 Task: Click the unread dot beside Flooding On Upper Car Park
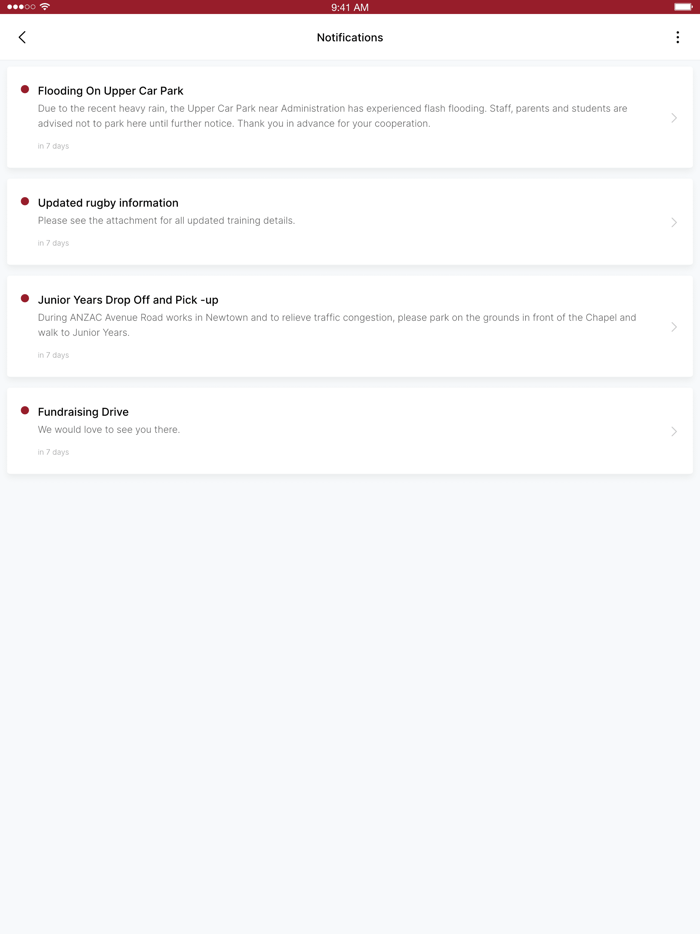[25, 89]
